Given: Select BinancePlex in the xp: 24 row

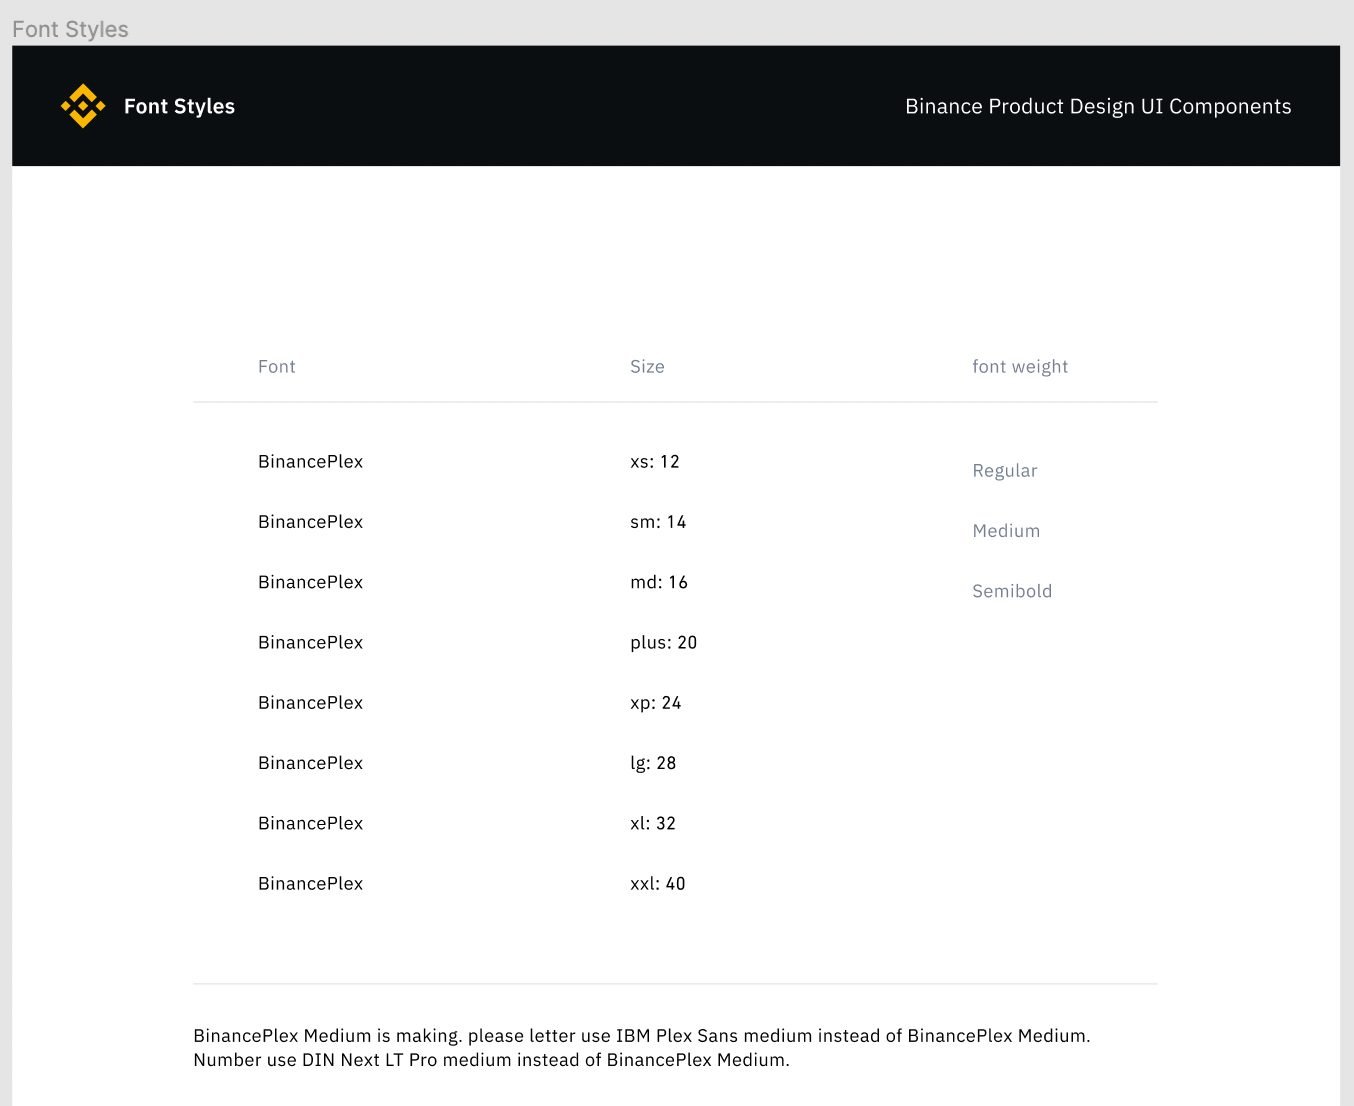Looking at the screenshot, I should [x=310, y=702].
